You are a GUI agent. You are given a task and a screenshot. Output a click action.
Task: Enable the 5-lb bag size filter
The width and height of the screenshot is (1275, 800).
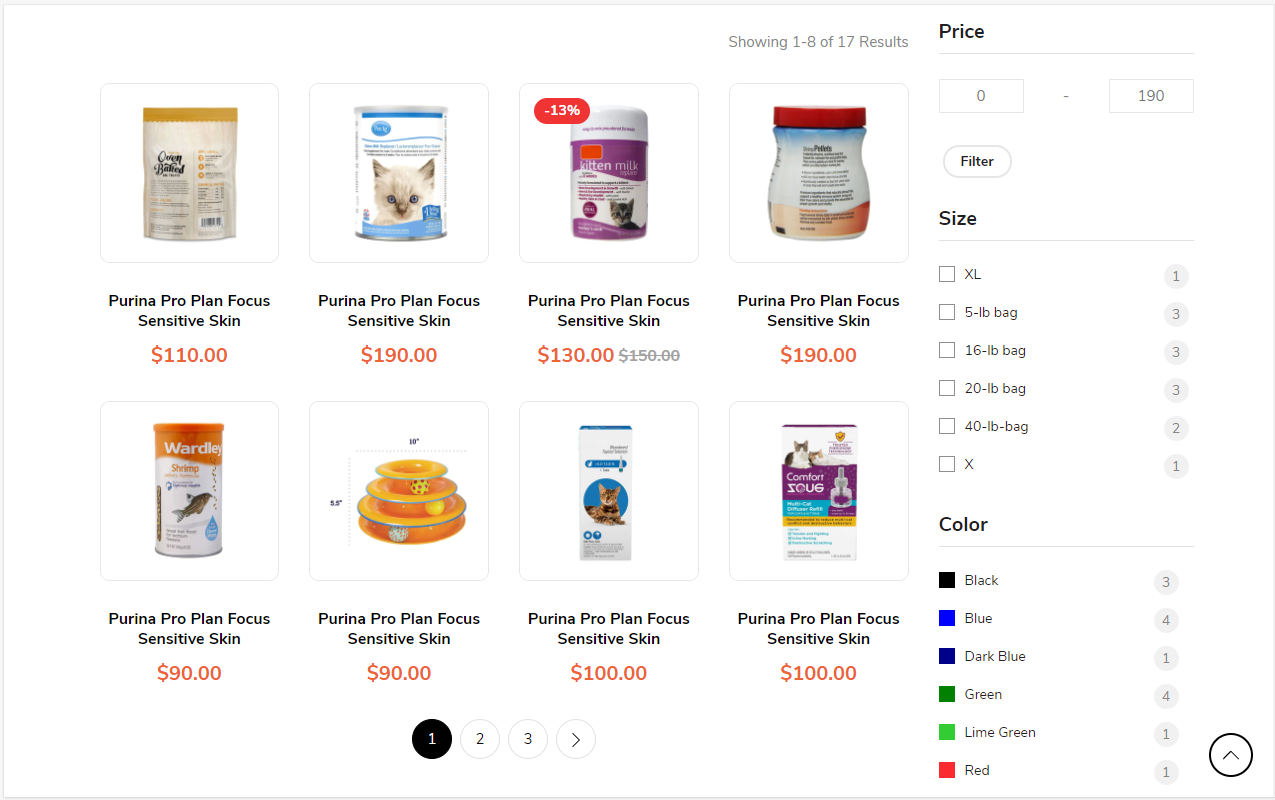point(947,312)
